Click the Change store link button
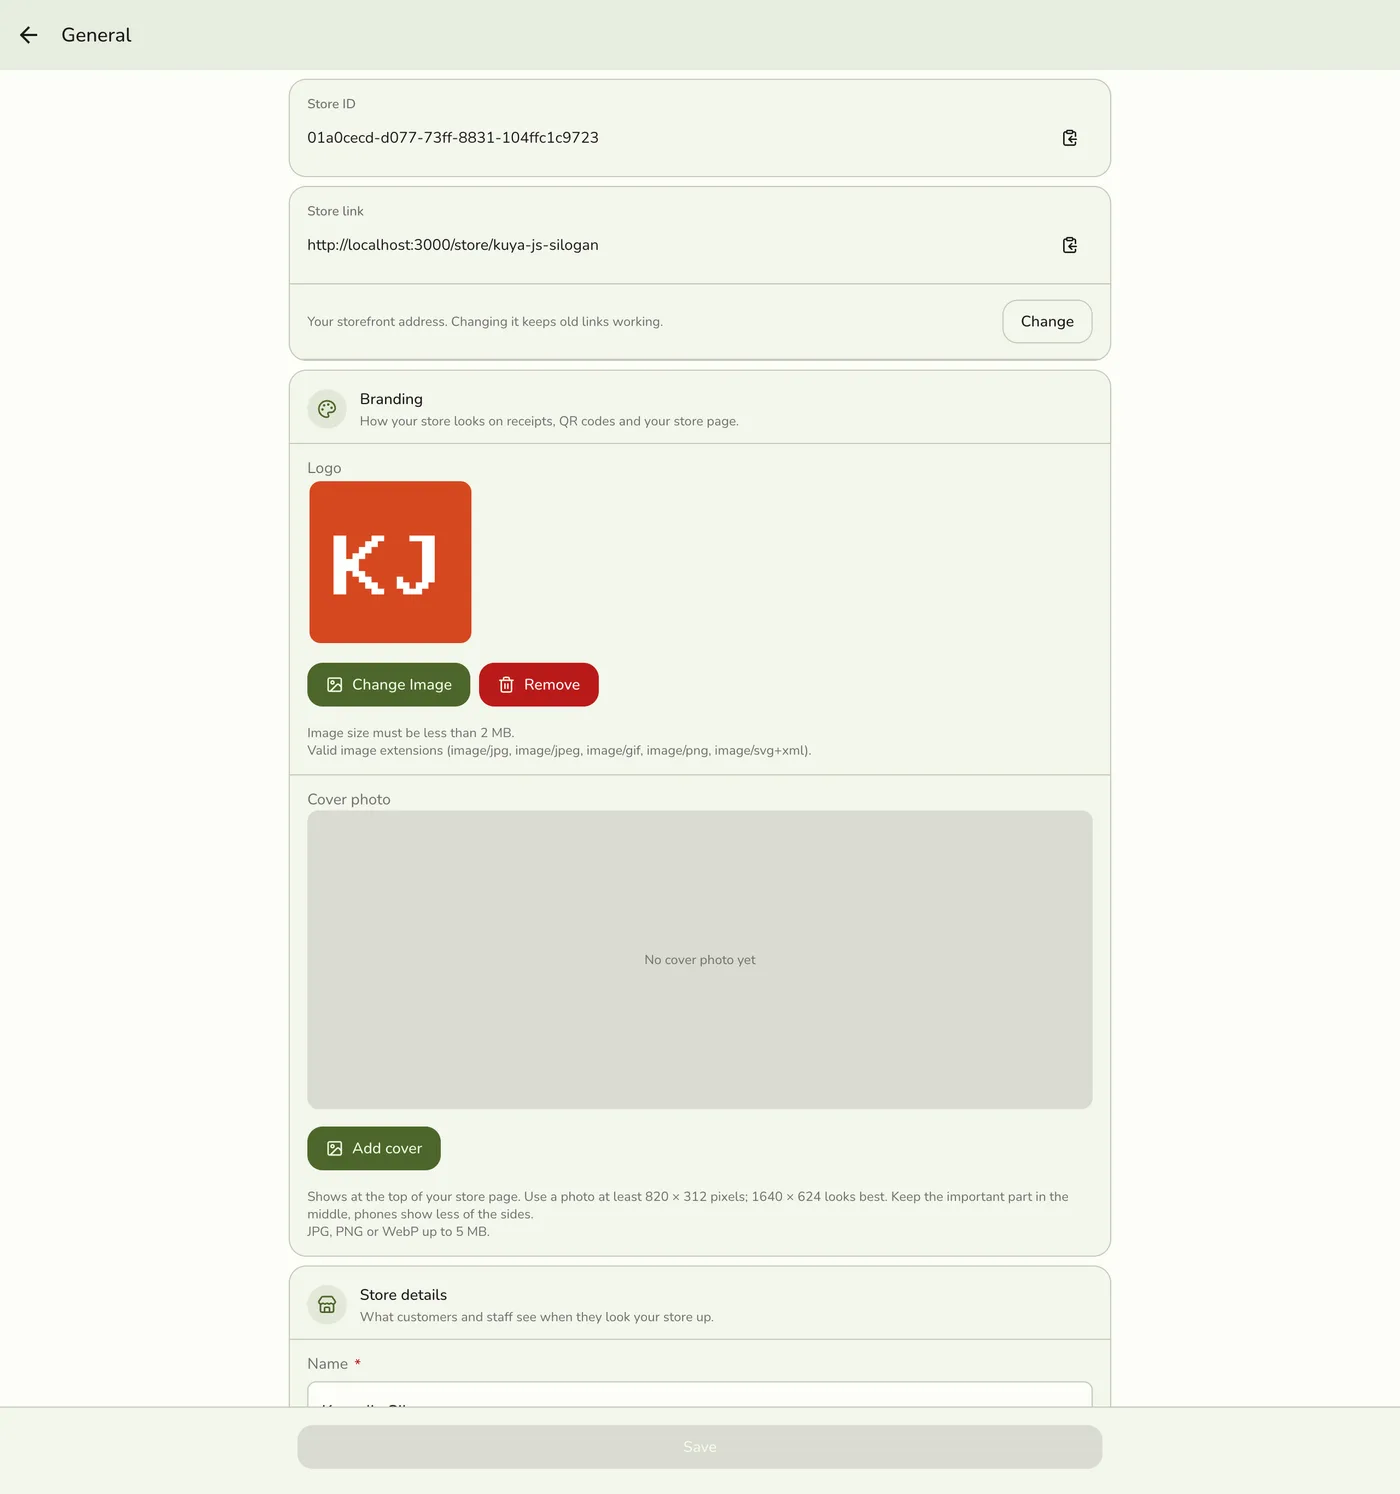The height and width of the screenshot is (1494, 1400). [1047, 321]
